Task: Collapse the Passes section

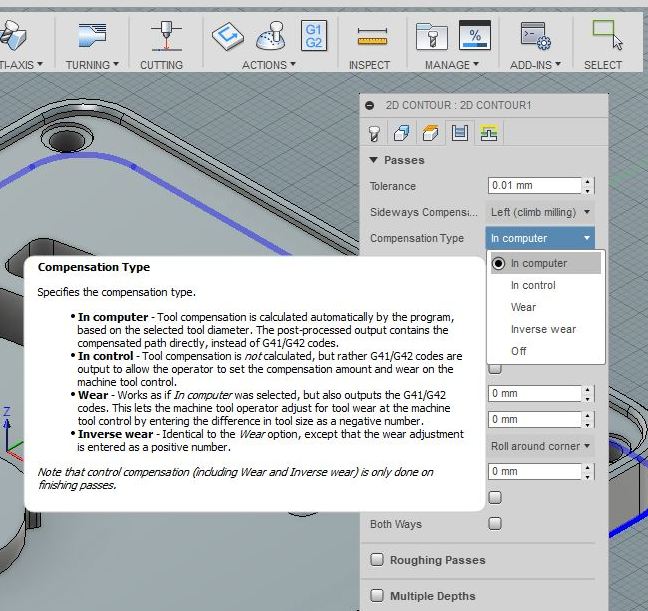Action: pyautogui.click(x=374, y=160)
